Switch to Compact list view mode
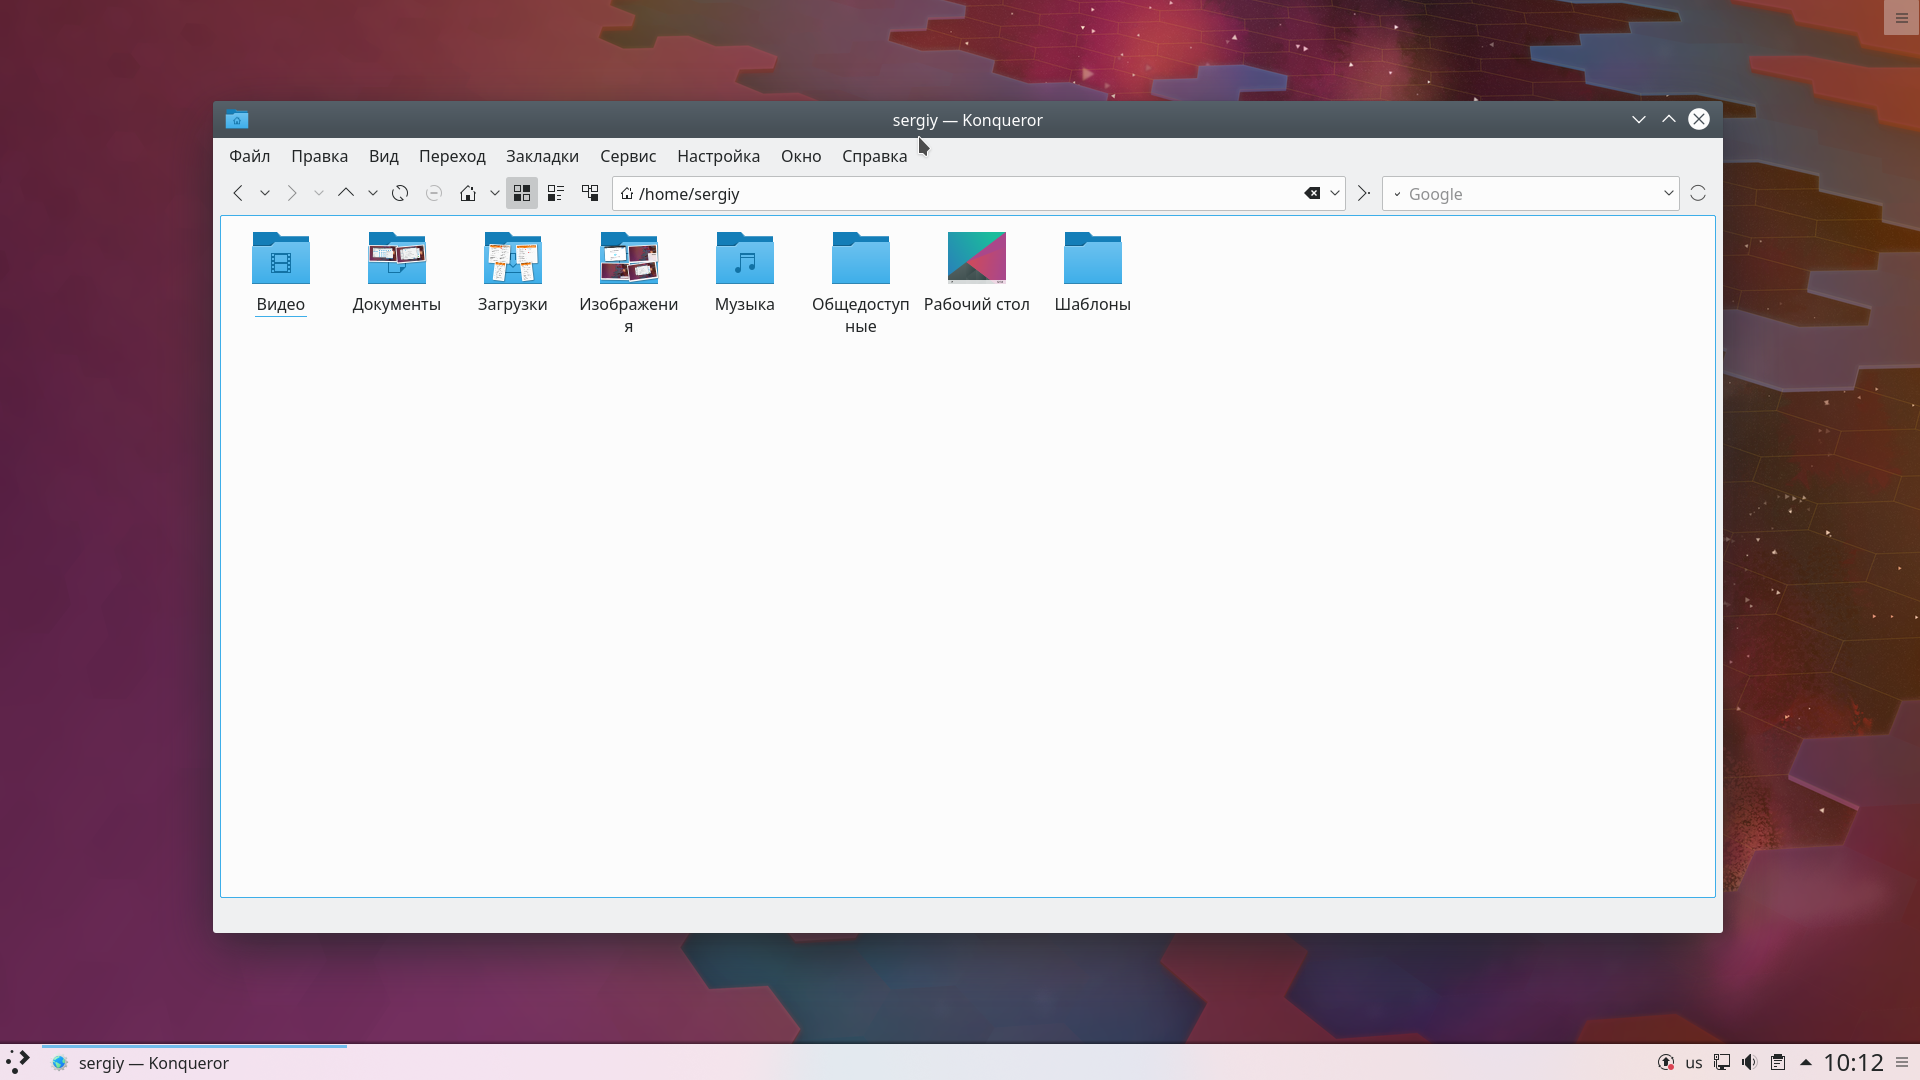Screen dimensions: 1920x1080 556,193
